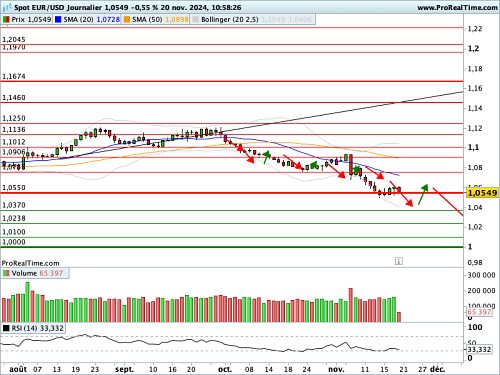Screen dimensions: 500x375
Task: Select the SMA (20) indicator label
Action: coord(78,20)
